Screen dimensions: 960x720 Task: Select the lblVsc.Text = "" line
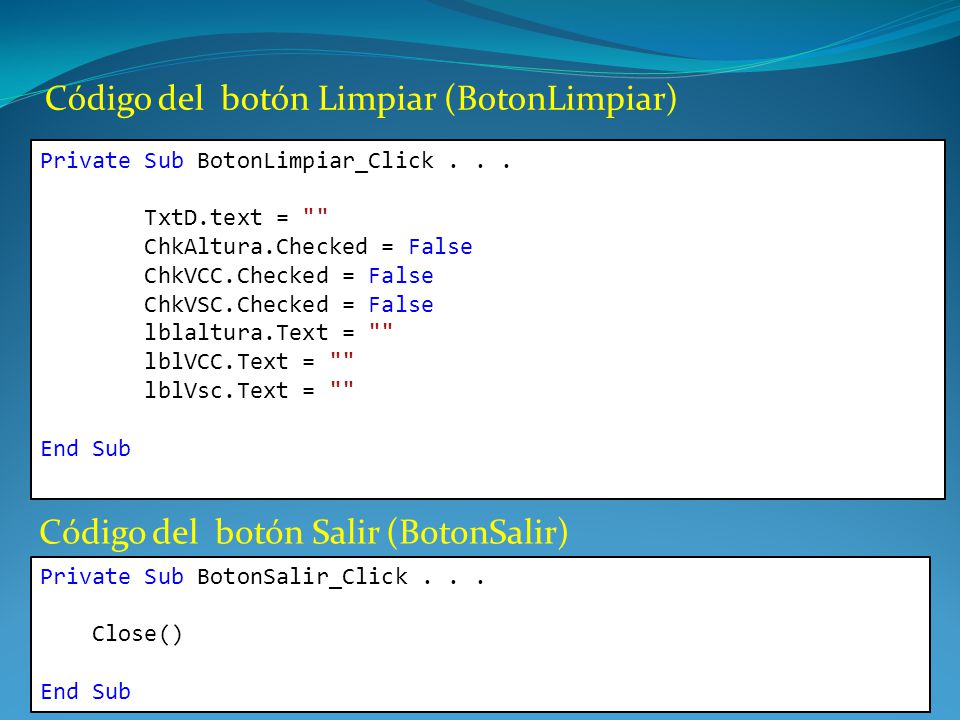point(249,390)
